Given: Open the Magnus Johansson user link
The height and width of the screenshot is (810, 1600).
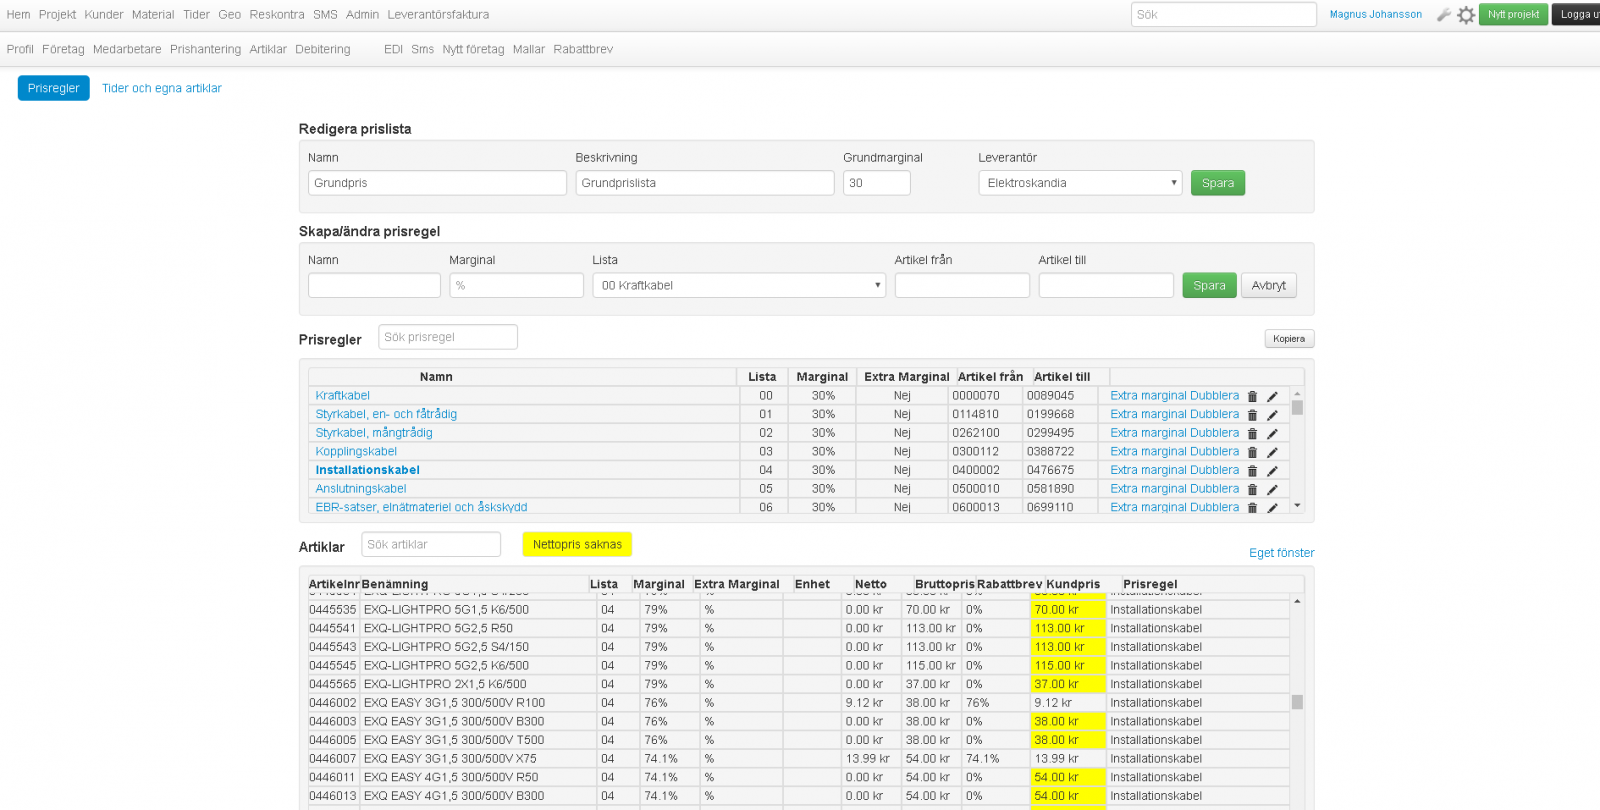Looking at the screenshot, I should (x=1376, y=15).
